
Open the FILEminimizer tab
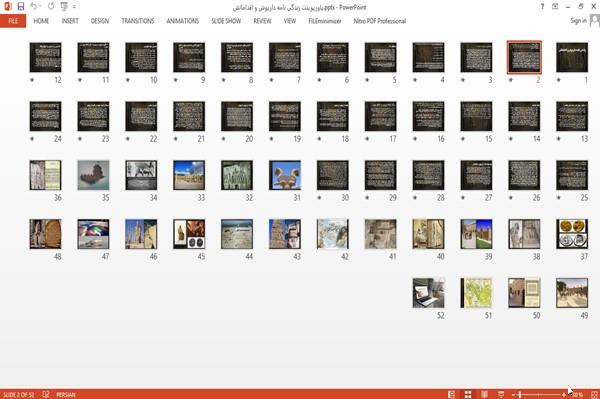324,21
